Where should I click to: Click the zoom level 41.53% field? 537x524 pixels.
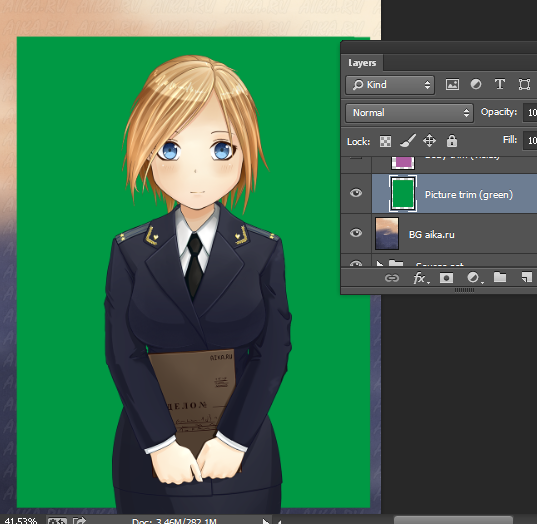click(x=21, y=521)
